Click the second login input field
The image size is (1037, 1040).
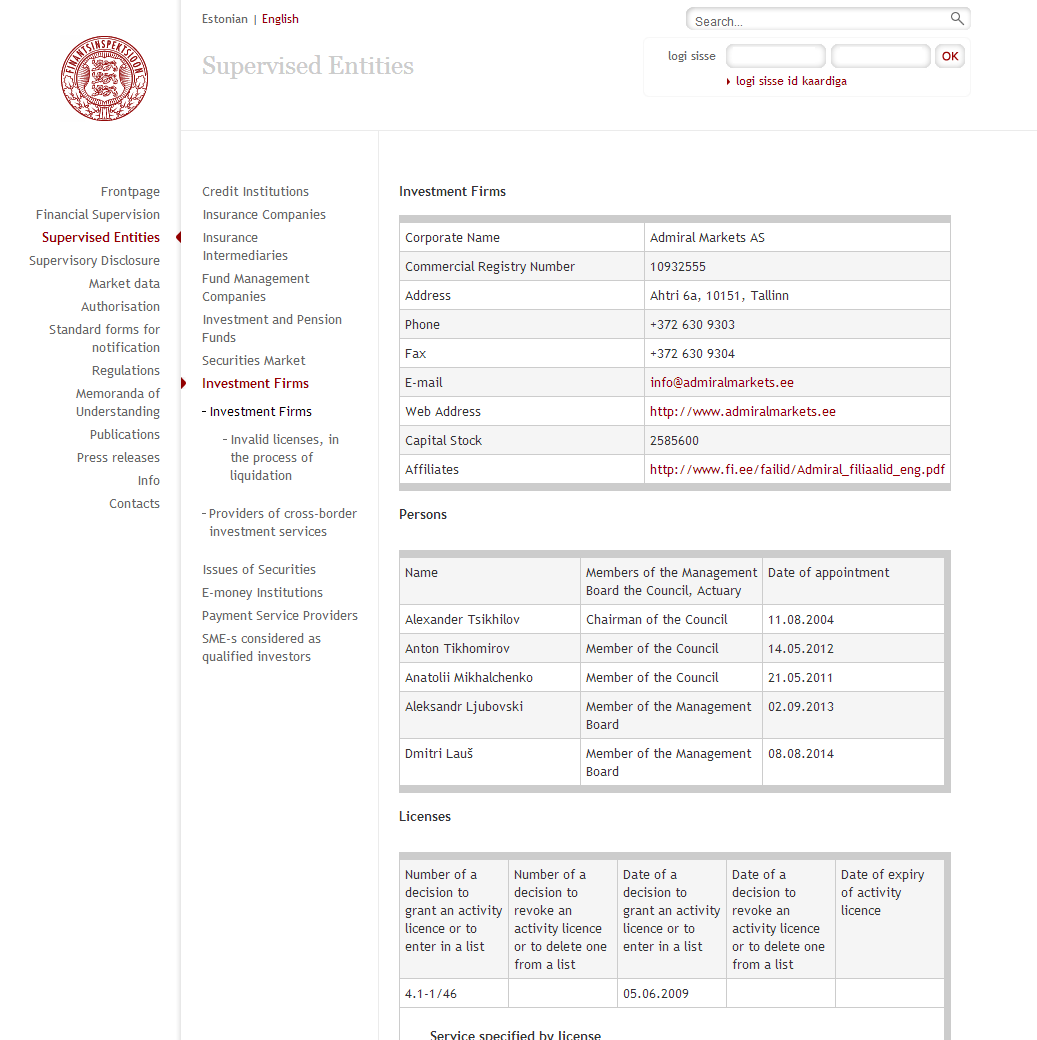[880, 56]
